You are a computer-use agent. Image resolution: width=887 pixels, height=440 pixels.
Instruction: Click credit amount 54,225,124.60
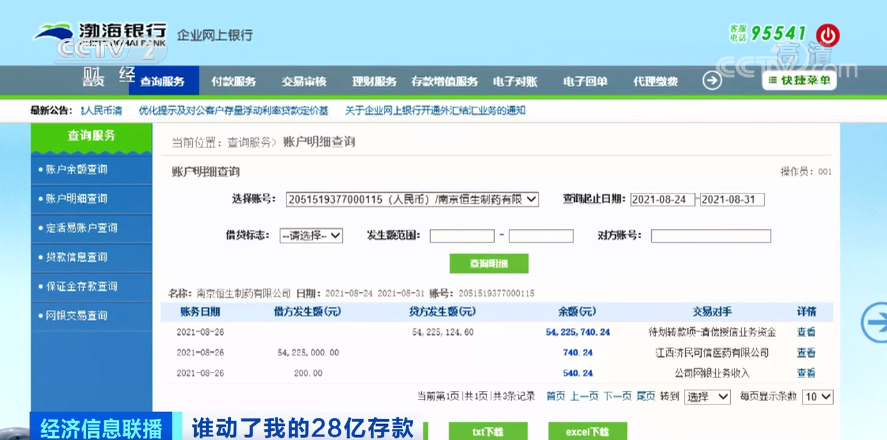(x=443, y=333)
